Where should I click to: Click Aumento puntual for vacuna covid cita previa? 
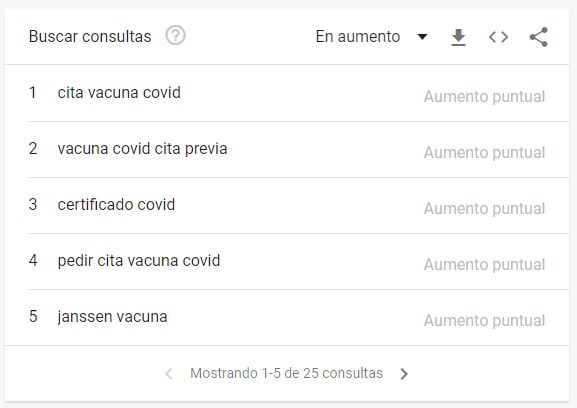click(484, 153)
